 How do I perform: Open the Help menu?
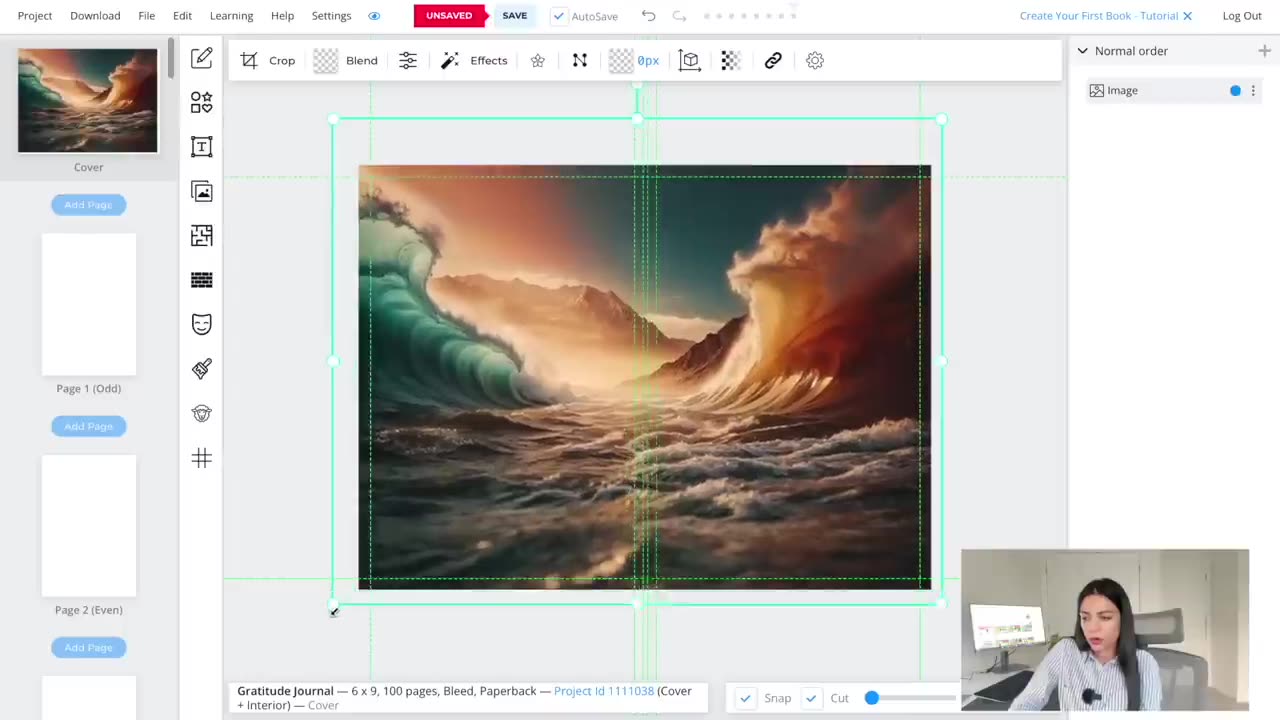[x=283, y=16]
